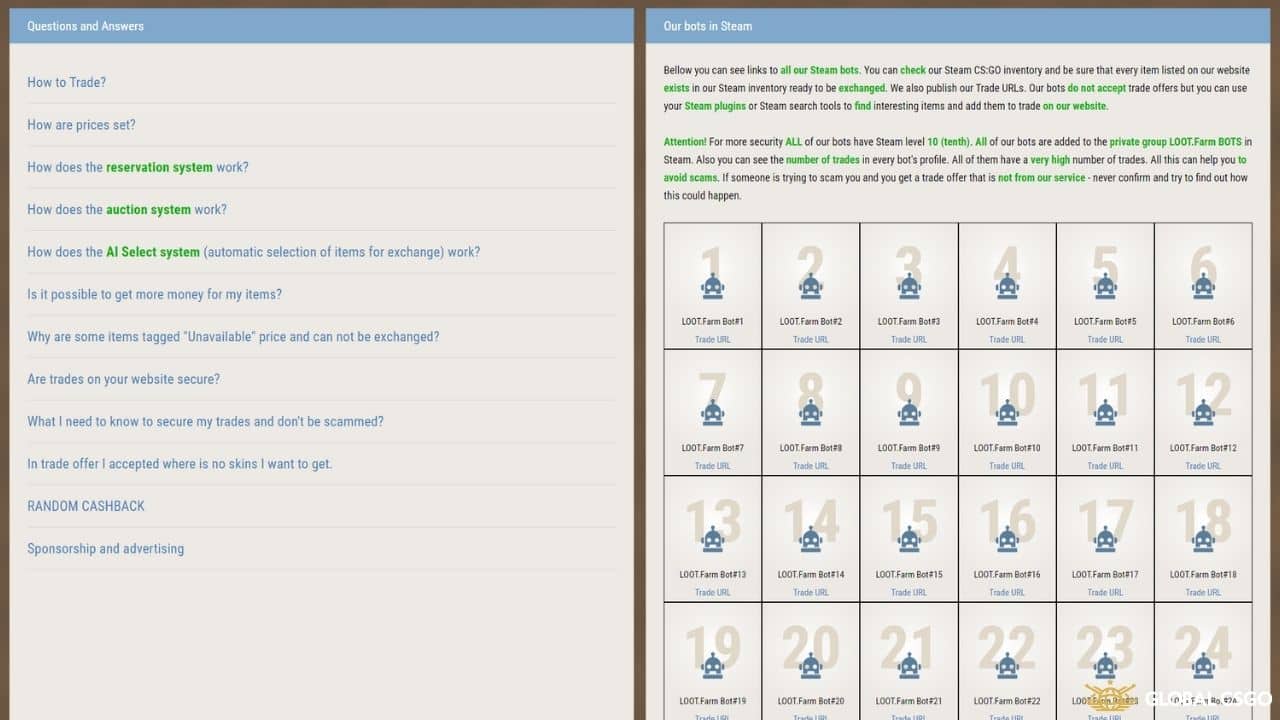Click the LOOT.Farm Bot#18 robot icon
The height and width of the screenshot is (720, 1280).
click(1202, 540)
